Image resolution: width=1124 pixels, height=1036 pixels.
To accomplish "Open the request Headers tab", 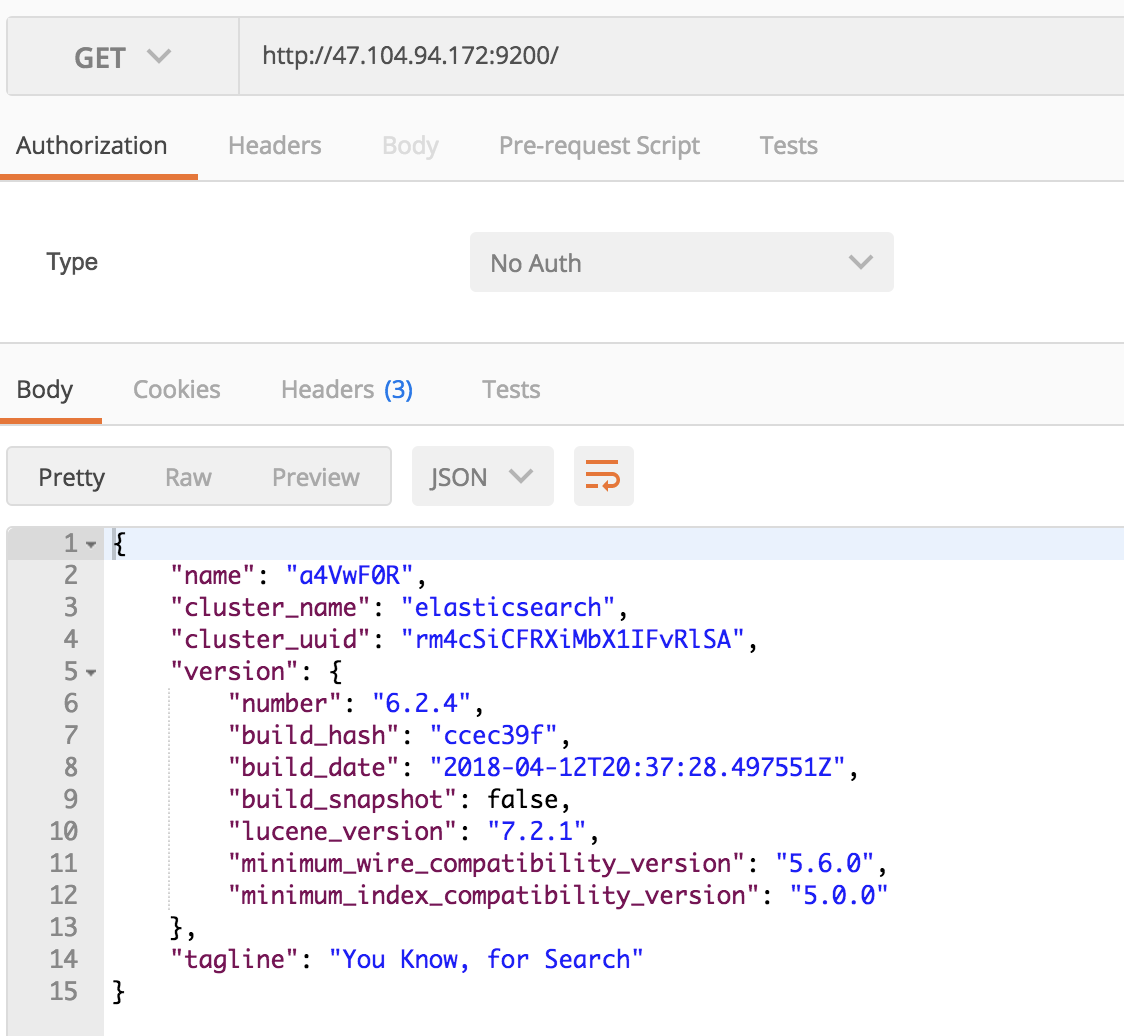I will 274,146.
